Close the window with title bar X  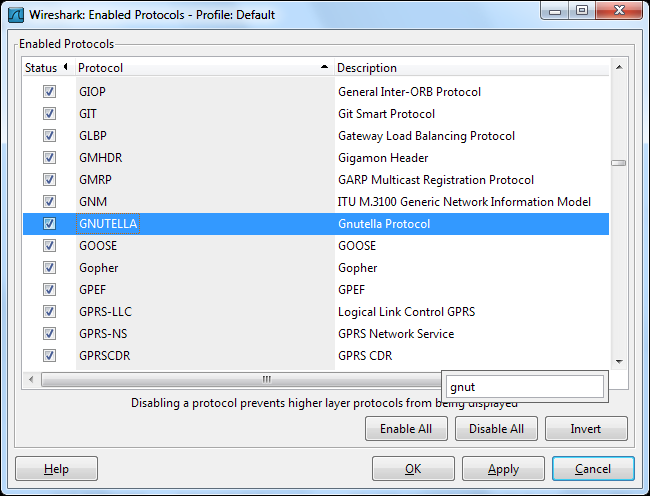point(619,10)
